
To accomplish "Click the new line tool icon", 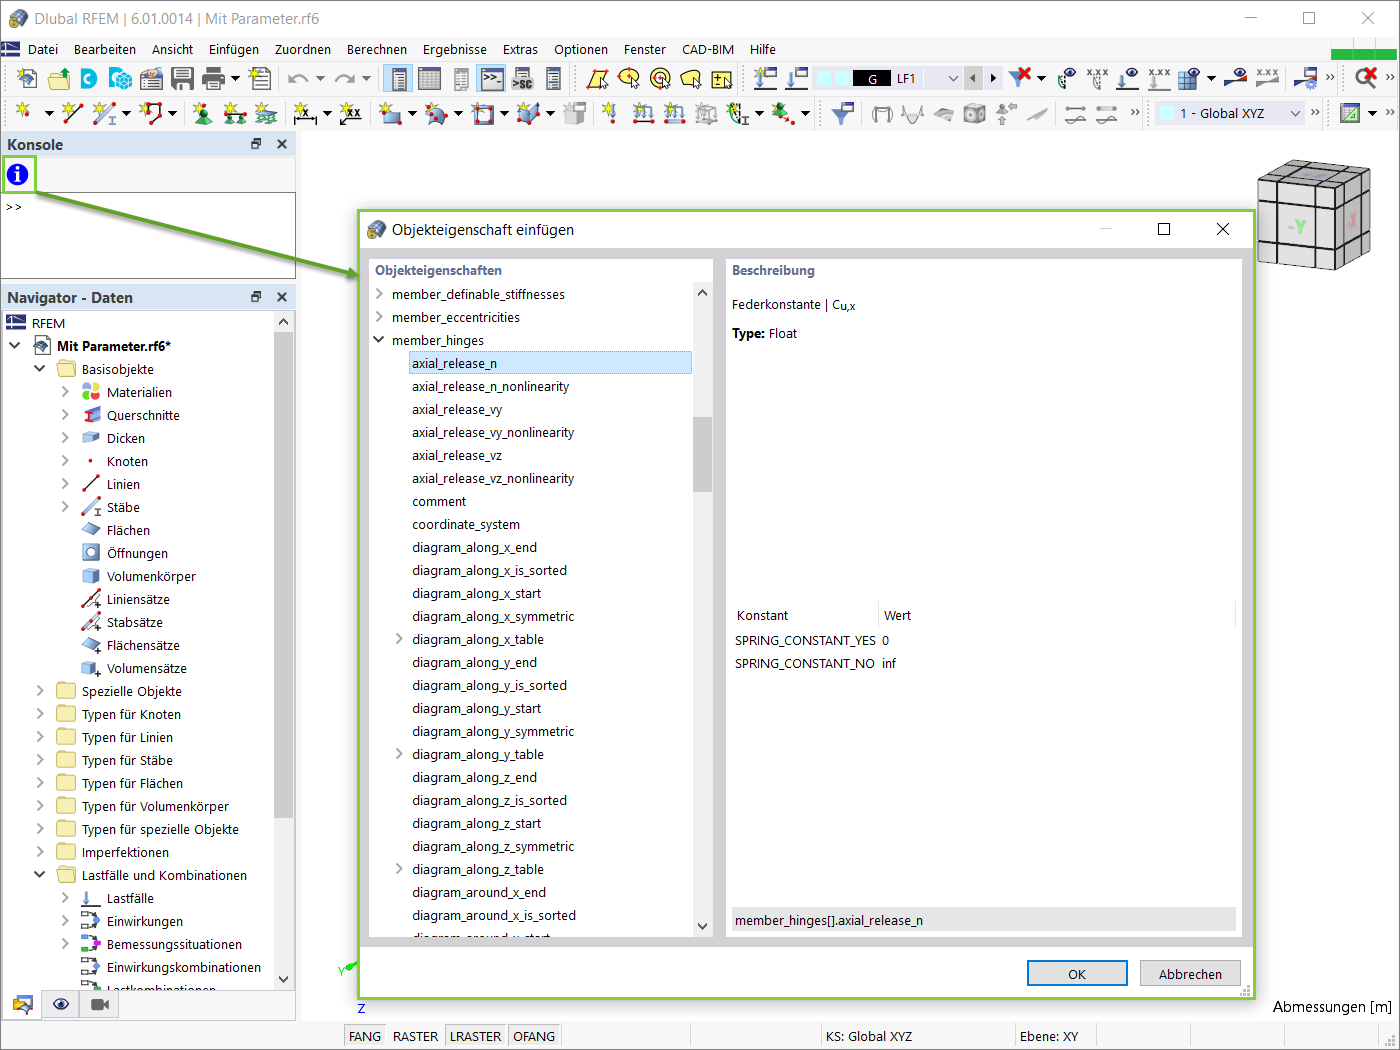I will coord(72,113).
